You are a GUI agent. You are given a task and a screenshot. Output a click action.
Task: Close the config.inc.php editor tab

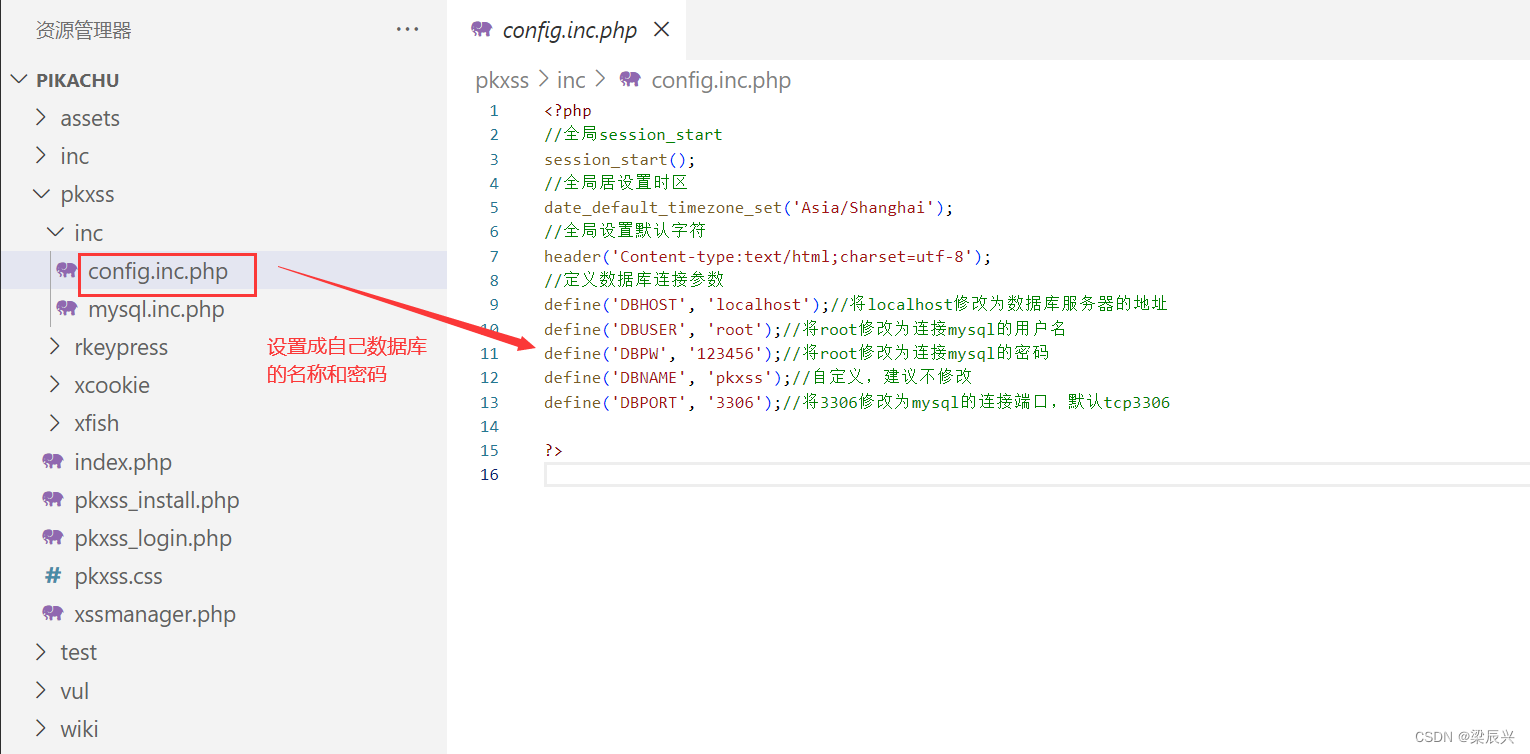click(x=661, y=30)
